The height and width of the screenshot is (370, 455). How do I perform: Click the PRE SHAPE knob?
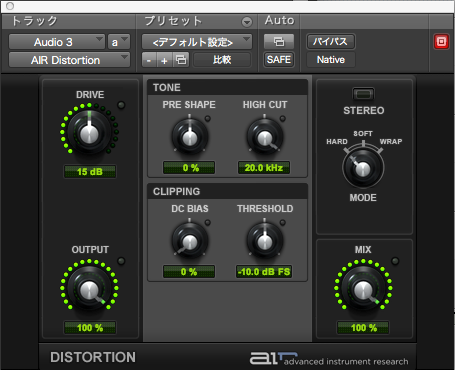(x=190, y=137)
